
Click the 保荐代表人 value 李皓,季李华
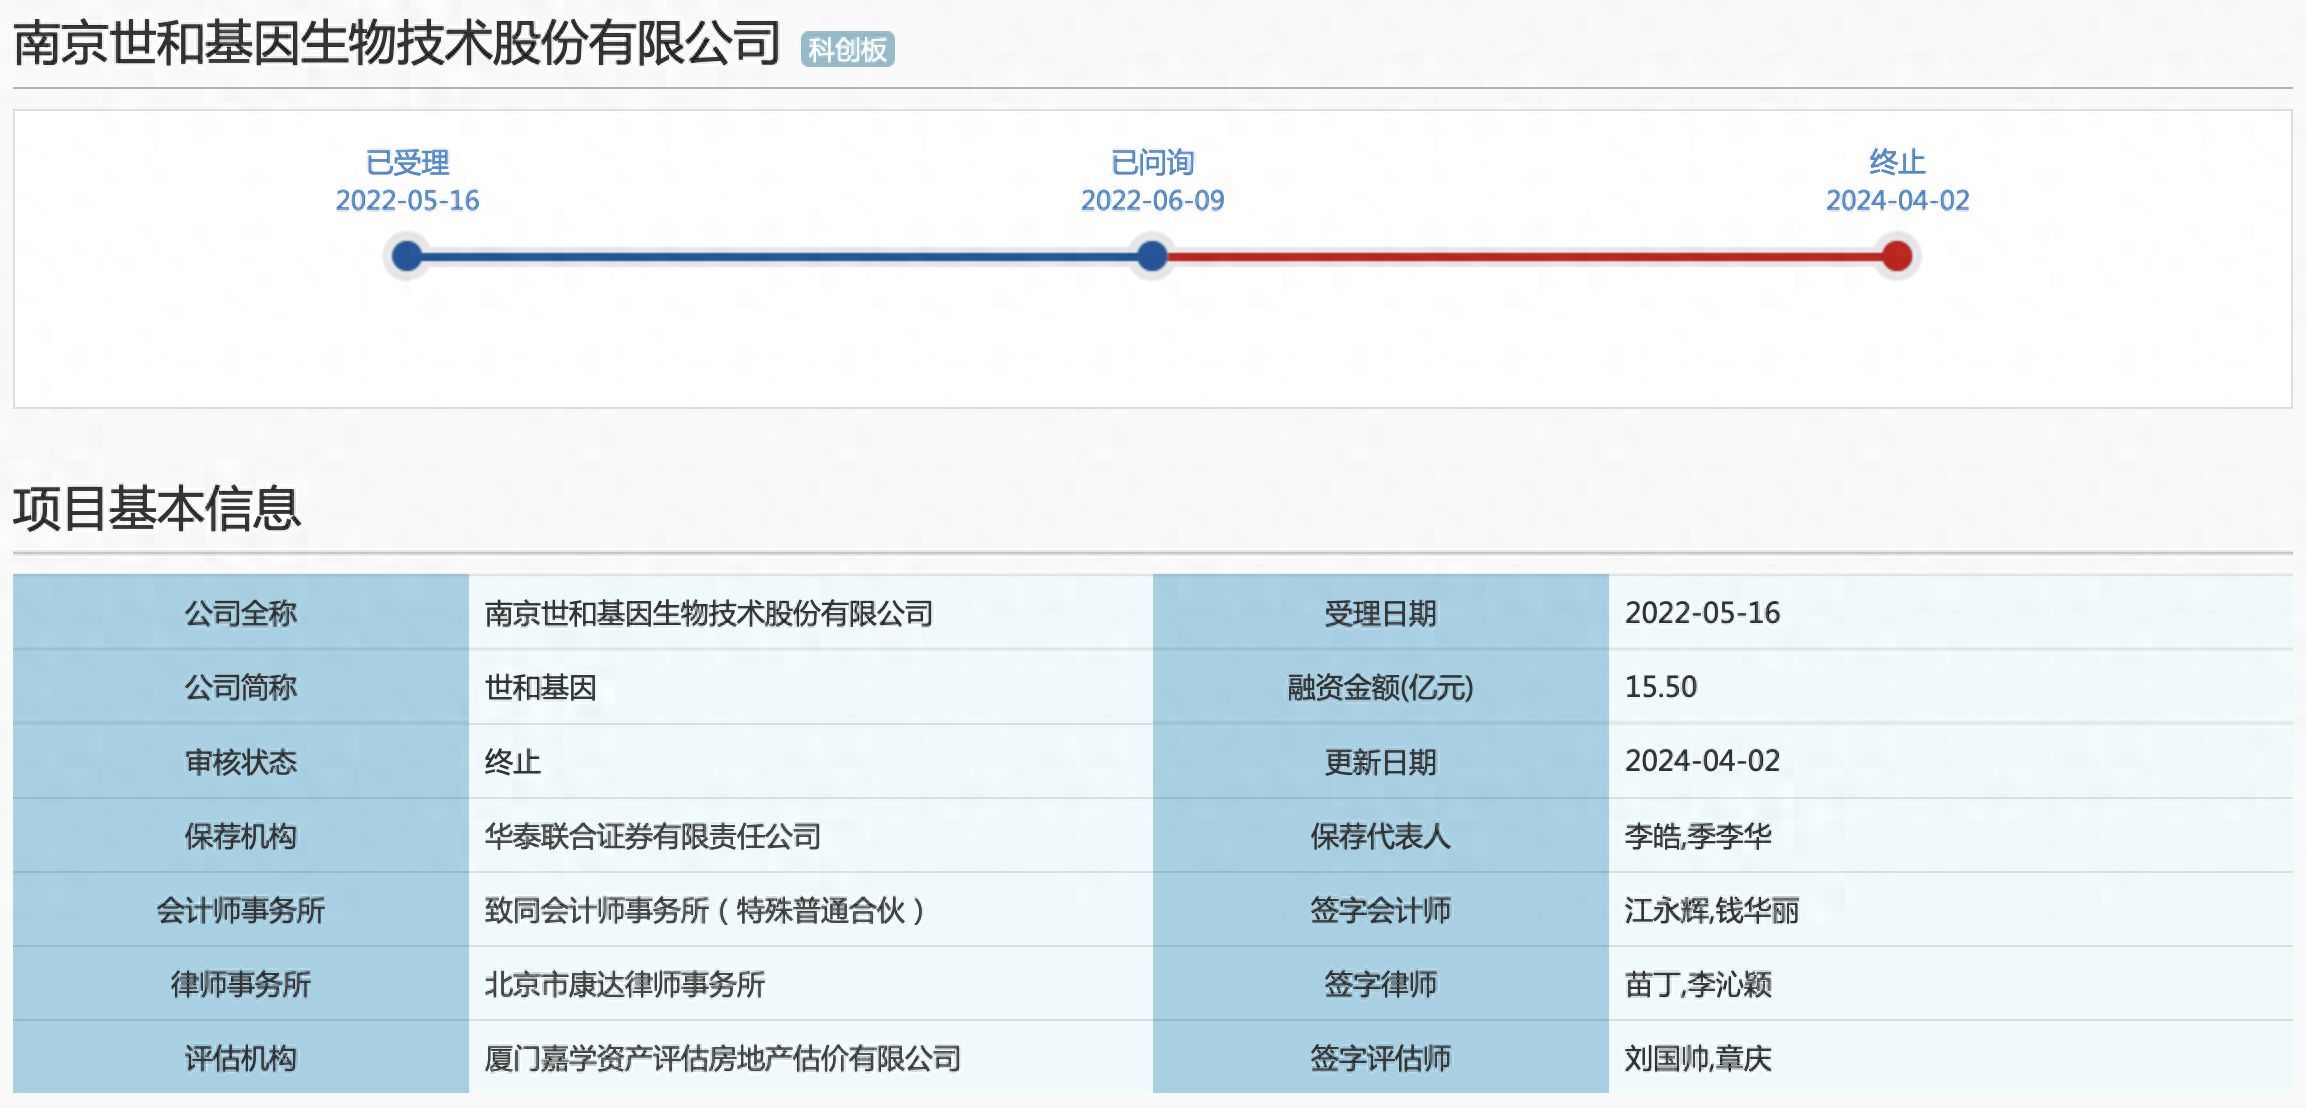tap(1697, 836)
